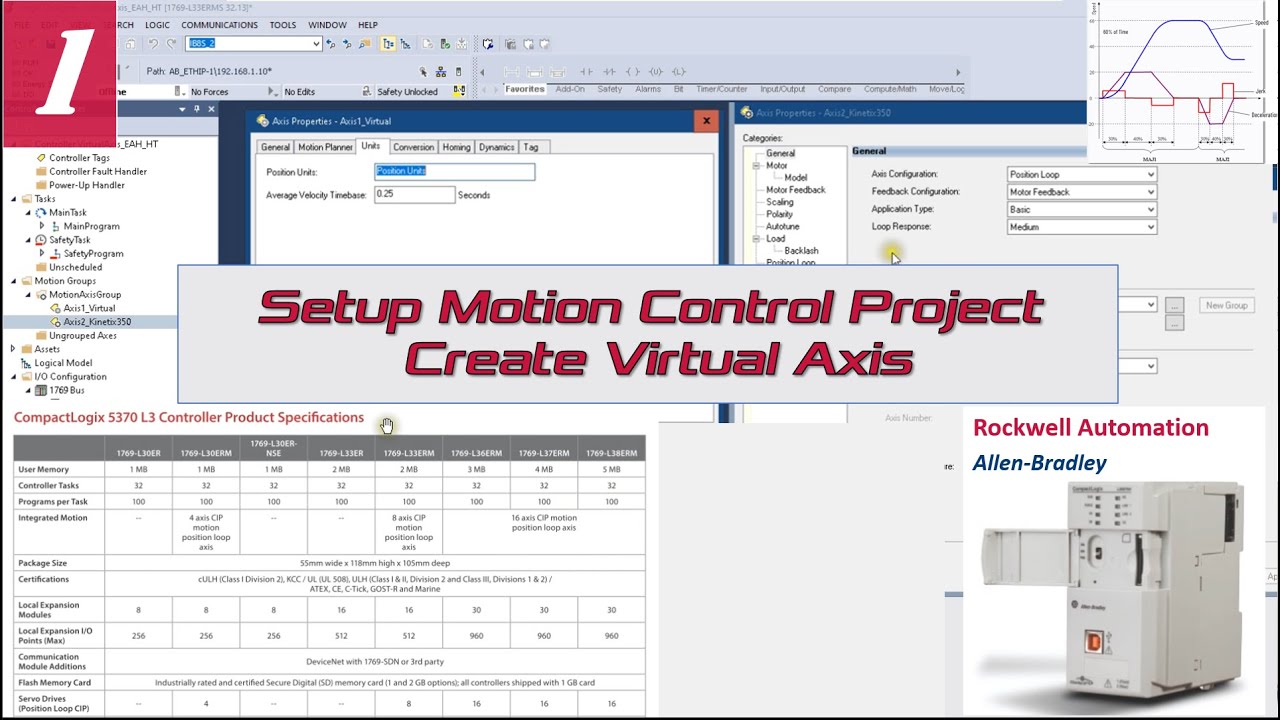Click the yellow safety signature icon
This screenshot has height=720, width=1280.
pos(459,91)
